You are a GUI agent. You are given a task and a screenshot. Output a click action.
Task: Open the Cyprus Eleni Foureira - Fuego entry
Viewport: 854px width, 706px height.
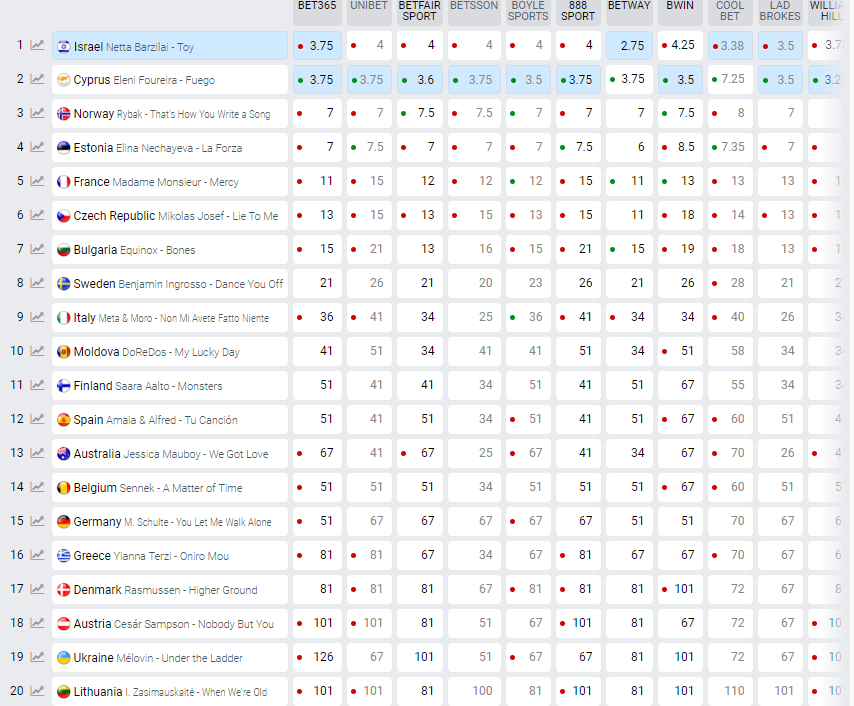coord(170,80)
